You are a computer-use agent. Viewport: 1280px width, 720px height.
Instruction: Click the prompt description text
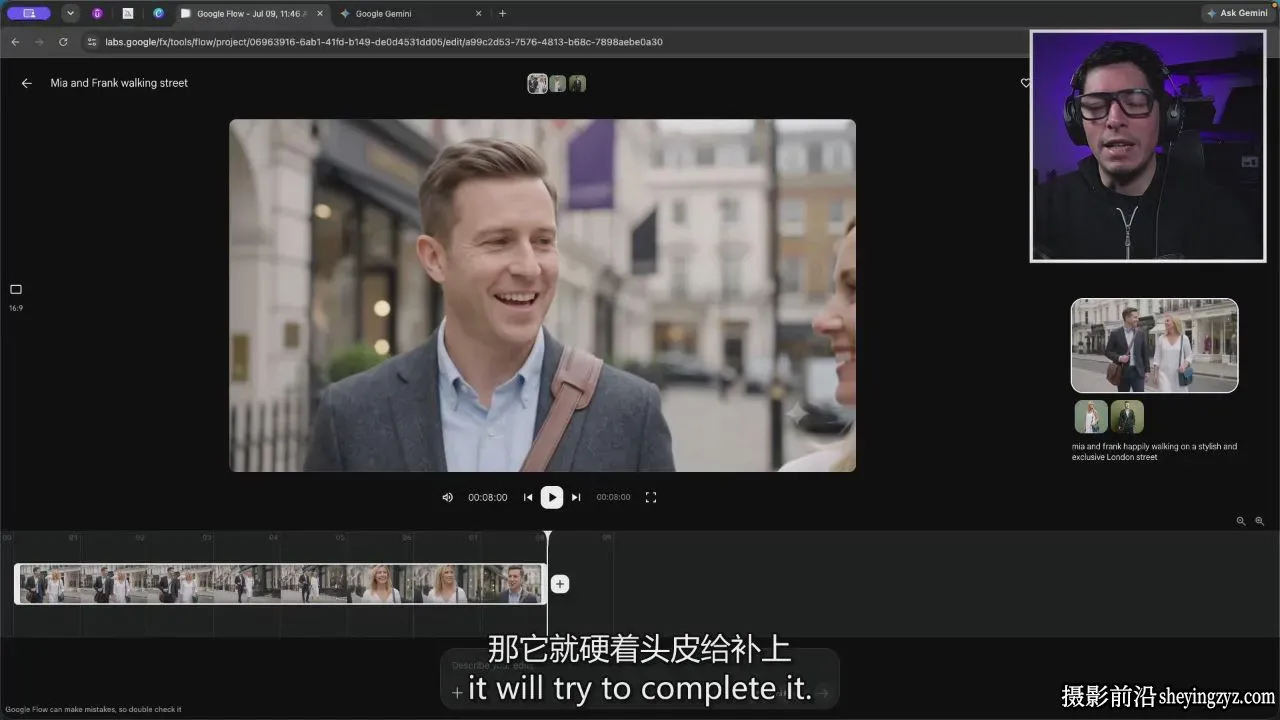pyautogui.click(x=1154, y=452)
